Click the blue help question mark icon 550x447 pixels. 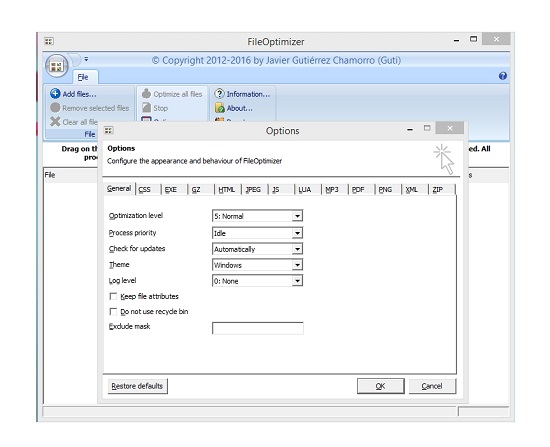503,76
